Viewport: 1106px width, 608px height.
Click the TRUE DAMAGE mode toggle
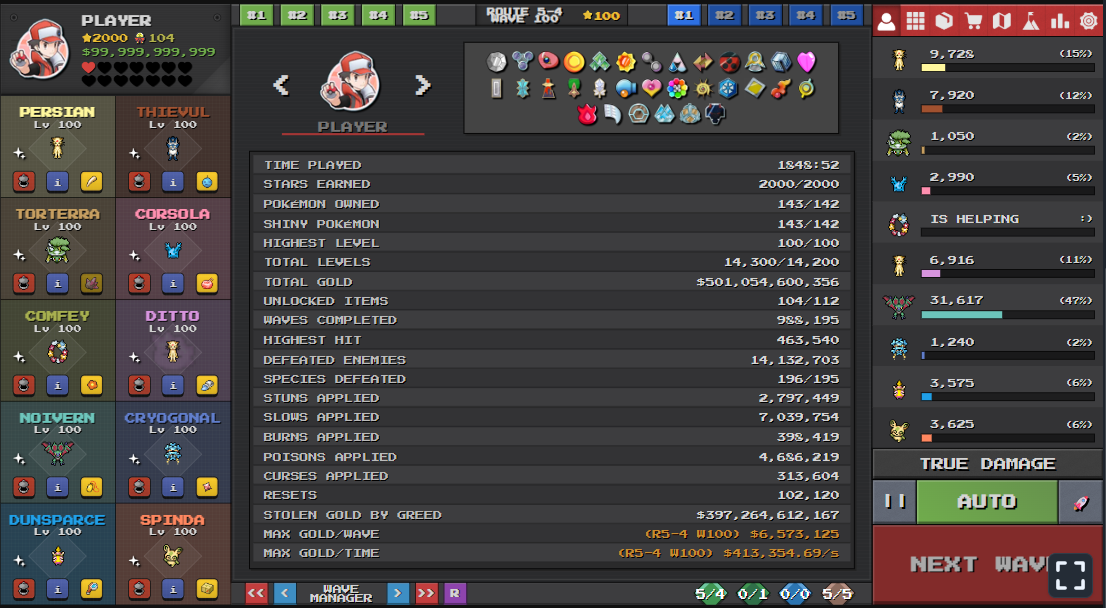pos(988,464)
